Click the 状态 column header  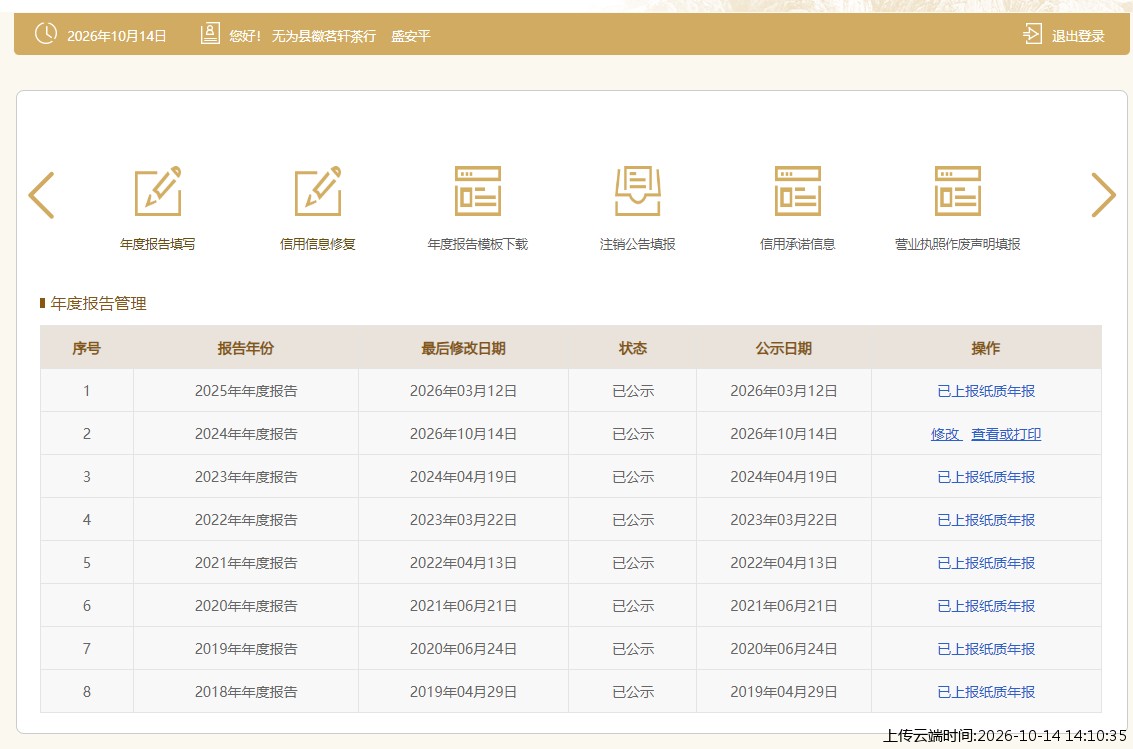(x=632, y=348)
